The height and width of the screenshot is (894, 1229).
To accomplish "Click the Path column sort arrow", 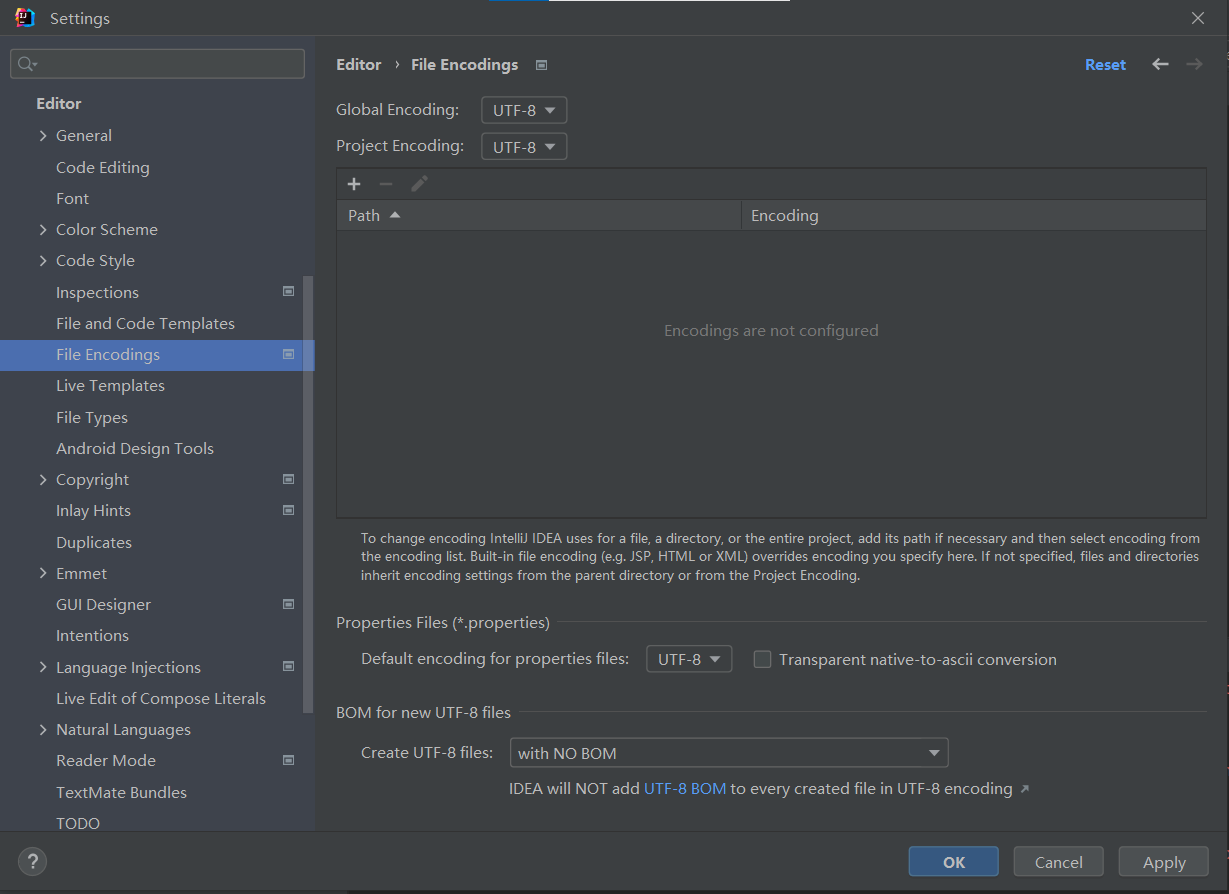I will click(395, 215).
